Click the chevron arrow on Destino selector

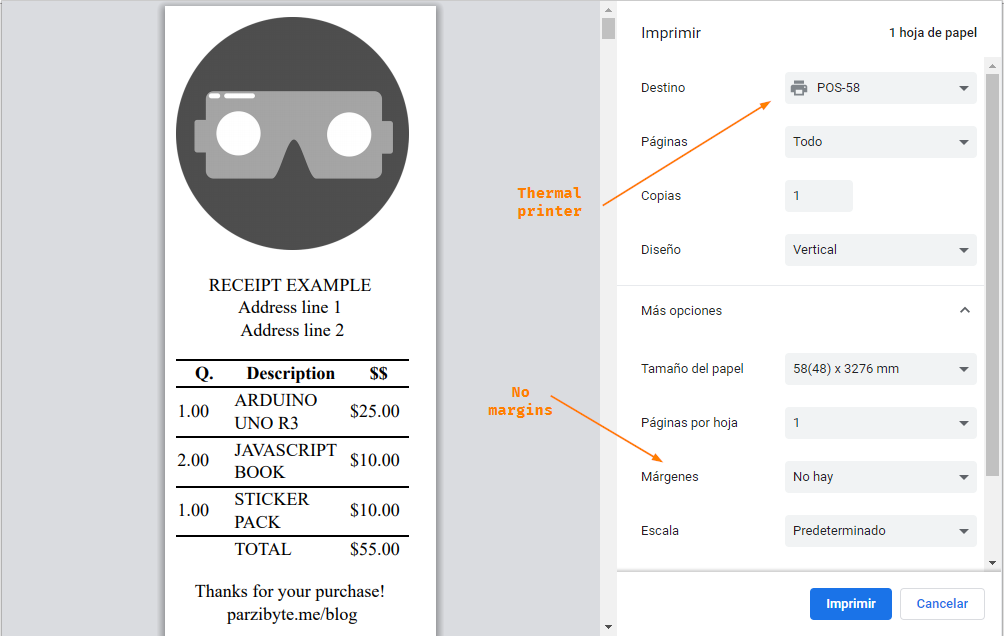[963, 88]
